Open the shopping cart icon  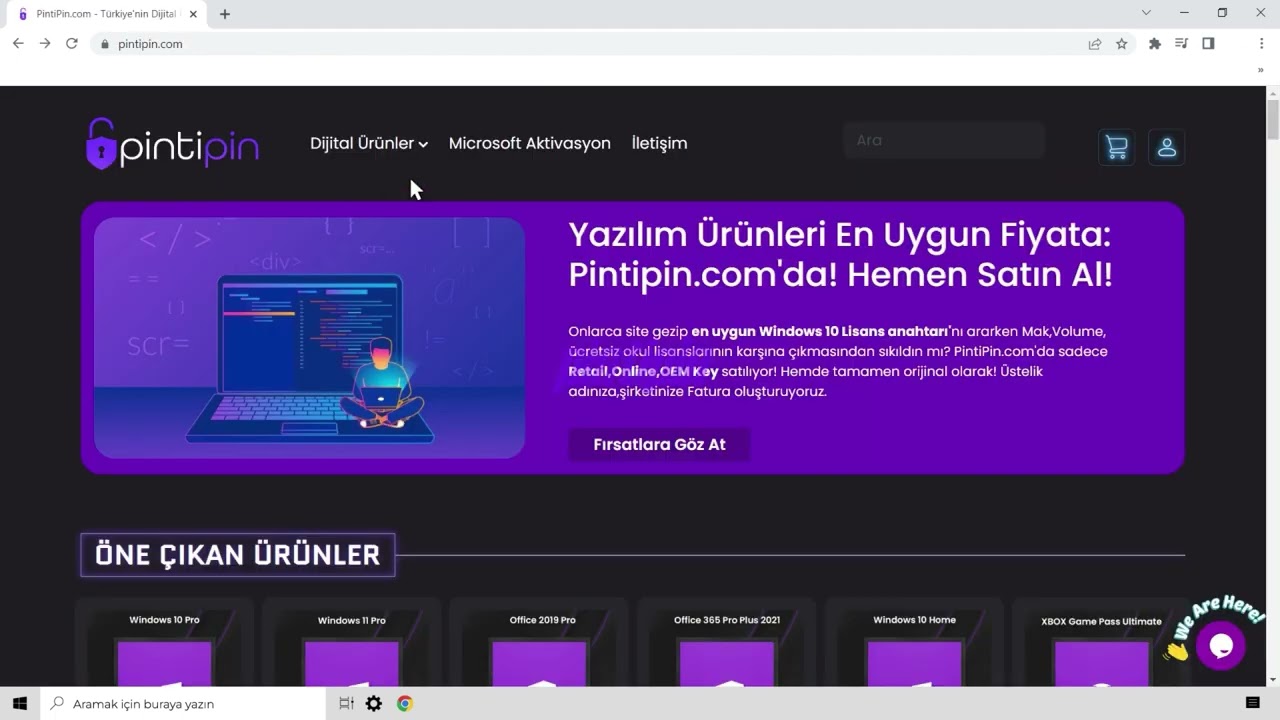click(x=1116, y=148)
